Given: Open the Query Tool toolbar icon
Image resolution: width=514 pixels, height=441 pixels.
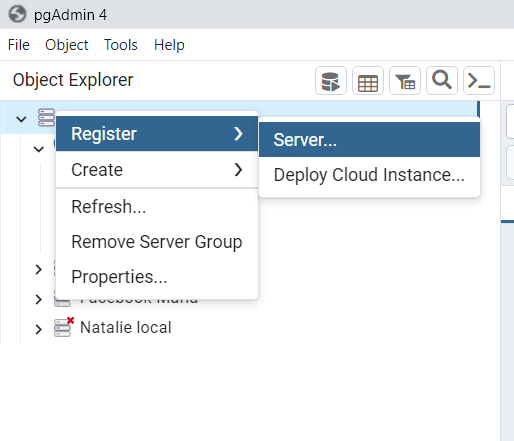Looking at the screenshot, I should tap(331, 81).
